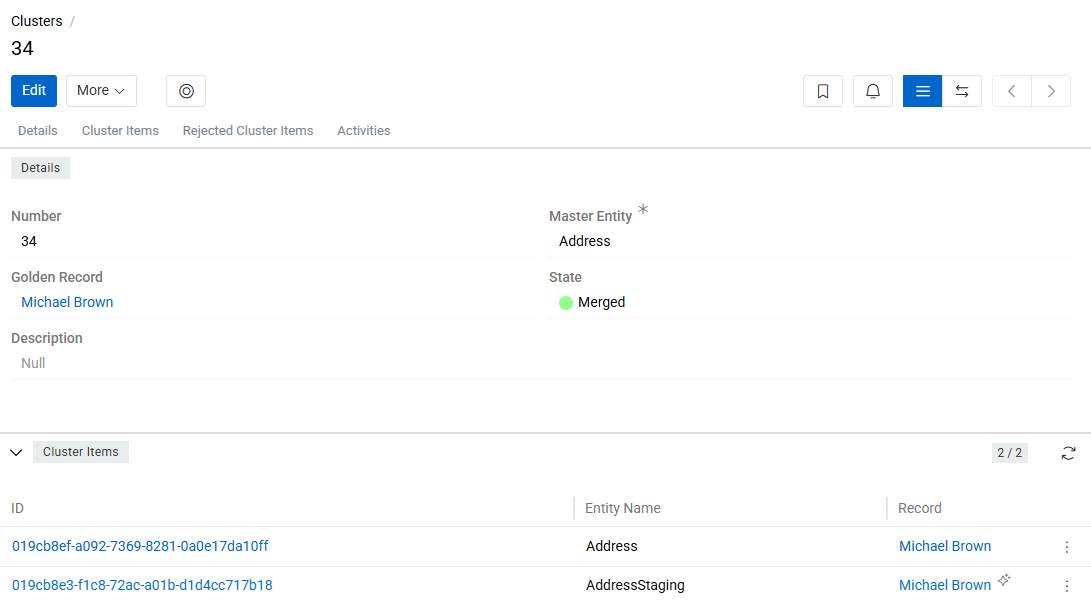Viewport: 1091px width, 610px height.
Task: Collapse the Cluster Items section
Action: coord(16,453)
